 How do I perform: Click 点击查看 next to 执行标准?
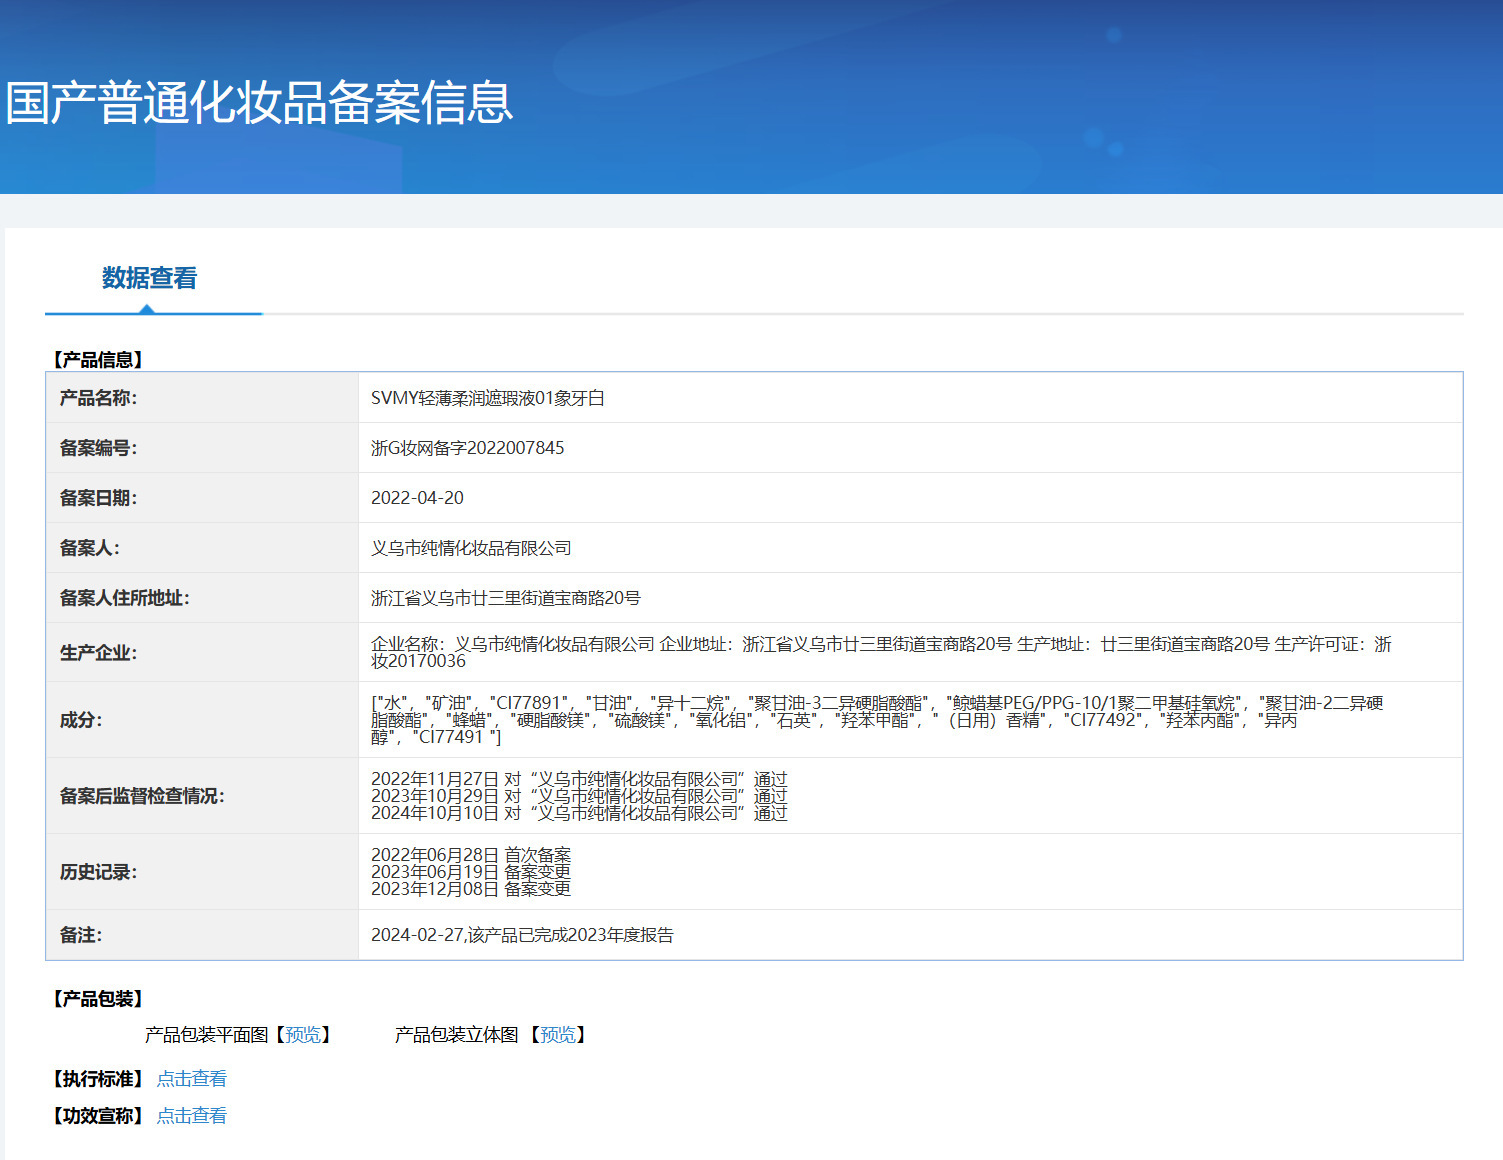coord(192,1079)
